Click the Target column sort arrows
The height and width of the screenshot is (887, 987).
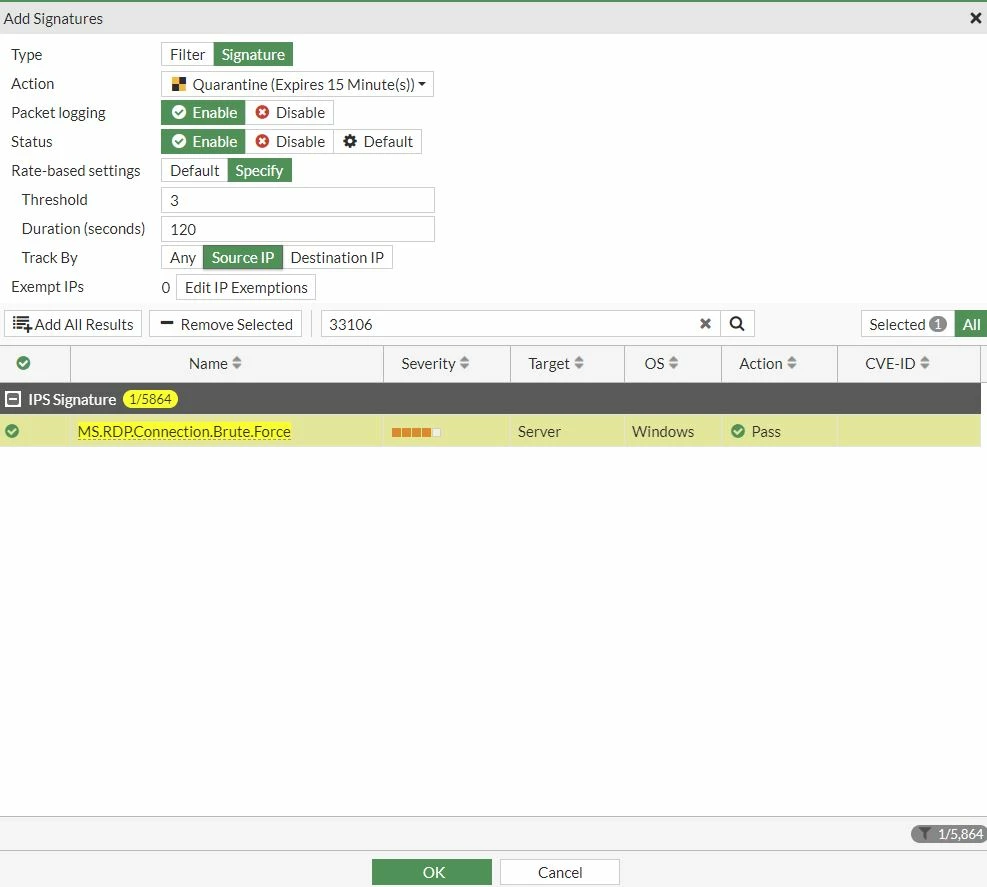[578, 363]
